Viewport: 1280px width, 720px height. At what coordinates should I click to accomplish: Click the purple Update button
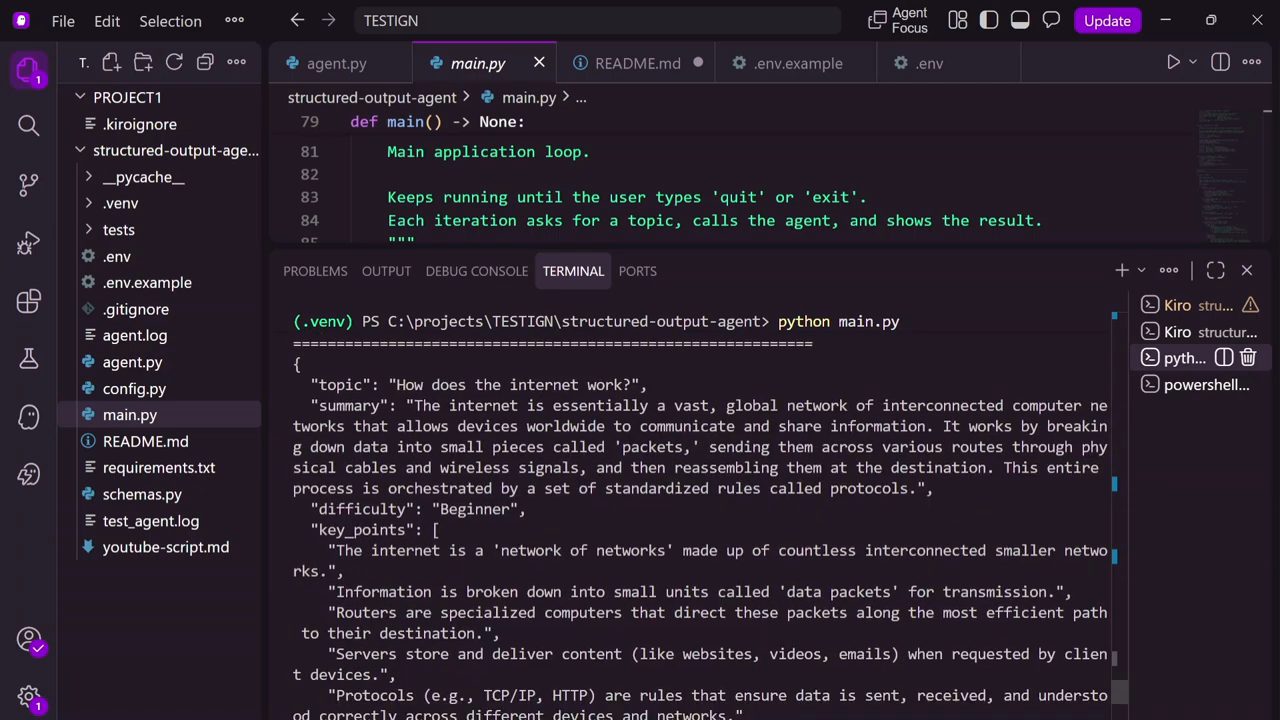pos(1107,20)
